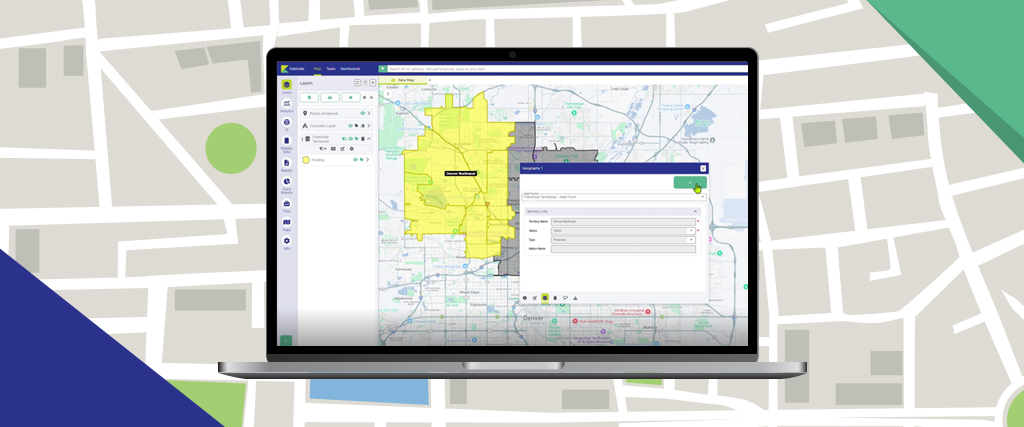The image size is (1024, 427).
Task: Click the edit icon in dialog footer
Action: click(x=535, y=298)
